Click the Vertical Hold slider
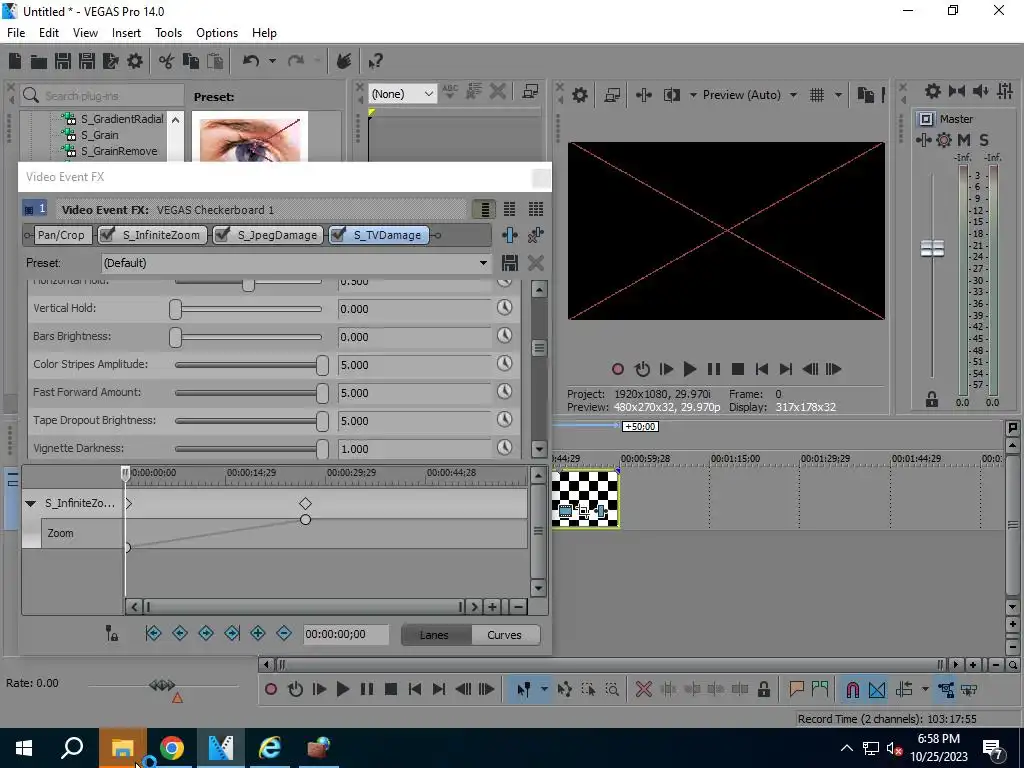 (248, 309)
